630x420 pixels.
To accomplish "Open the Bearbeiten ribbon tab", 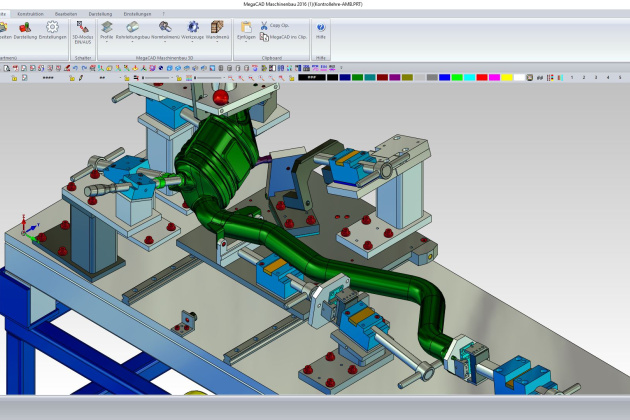I will tap(66, 14).
